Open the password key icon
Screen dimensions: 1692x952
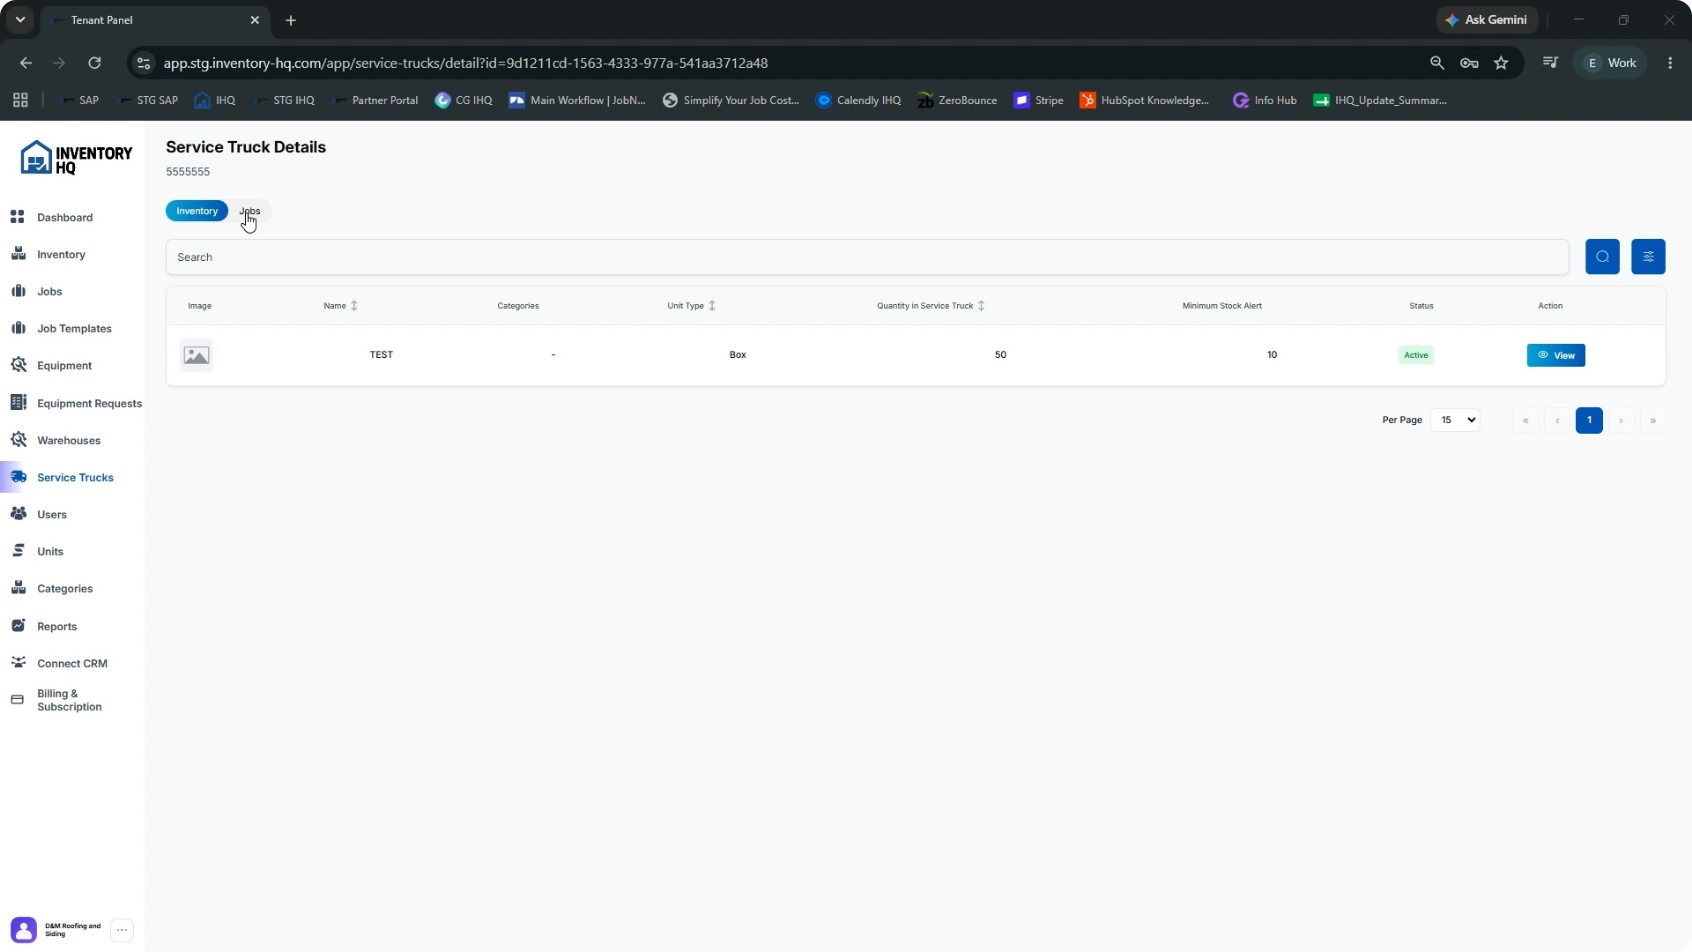(1469, 62)
